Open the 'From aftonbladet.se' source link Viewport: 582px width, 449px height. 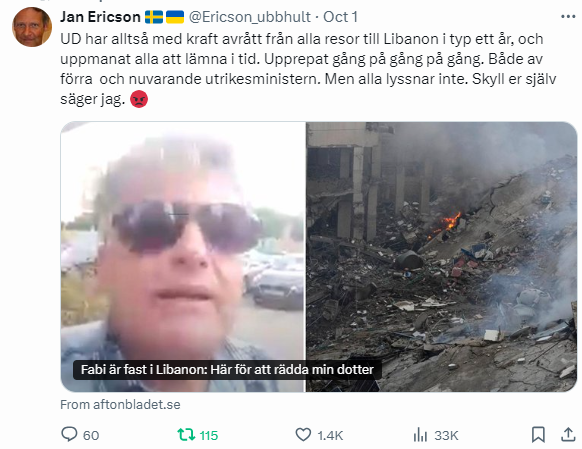click(x=120, y=404)
